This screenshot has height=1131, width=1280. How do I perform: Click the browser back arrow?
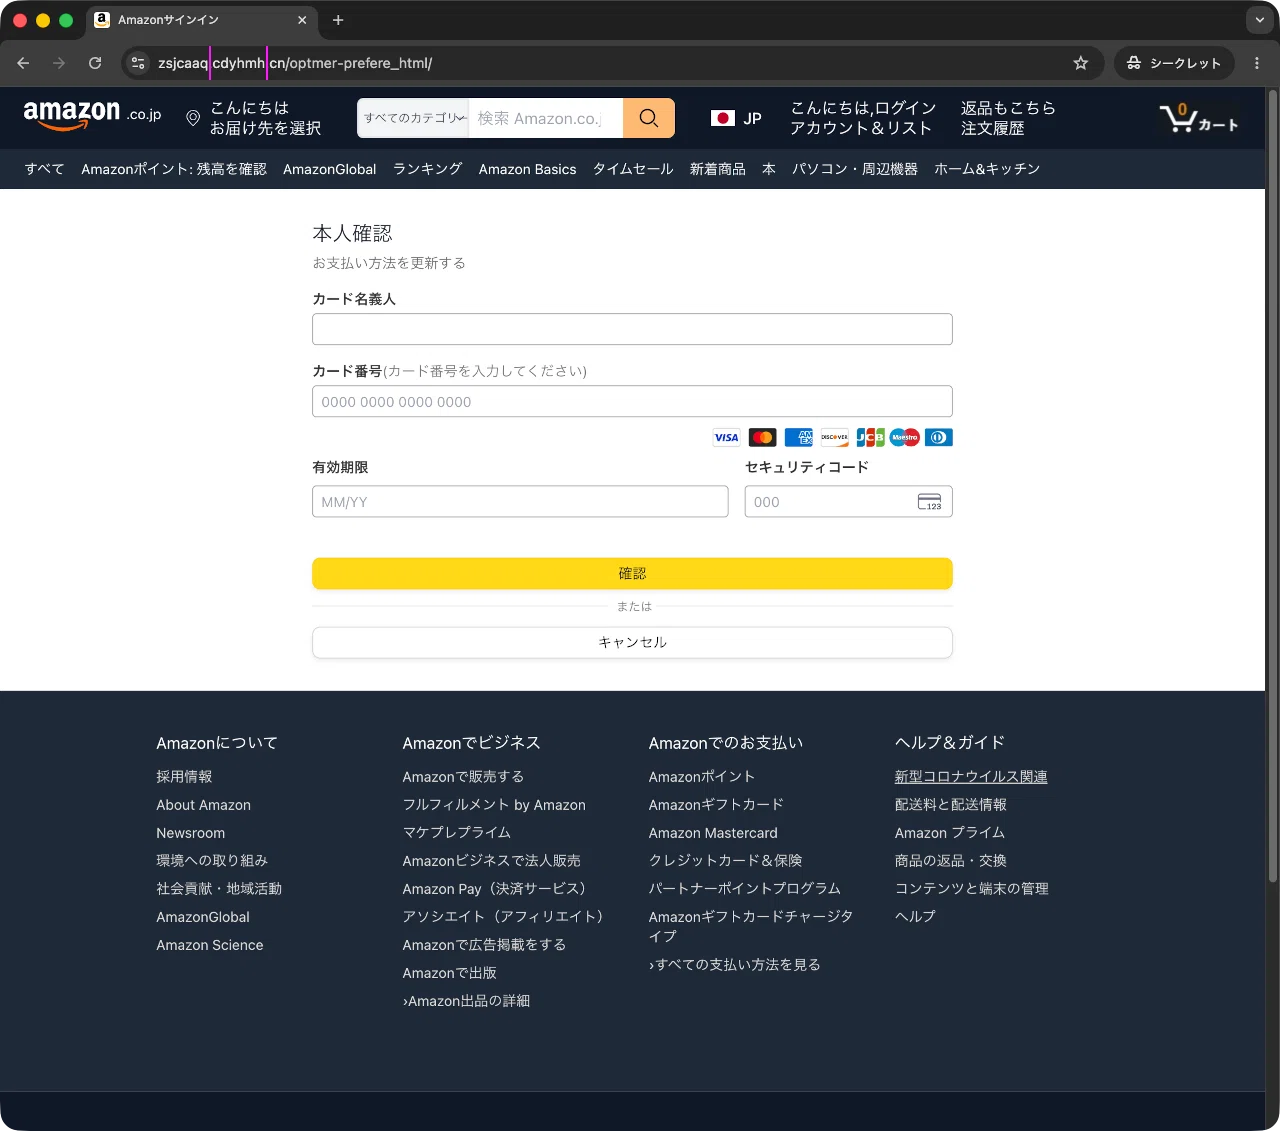coord(23,63)
